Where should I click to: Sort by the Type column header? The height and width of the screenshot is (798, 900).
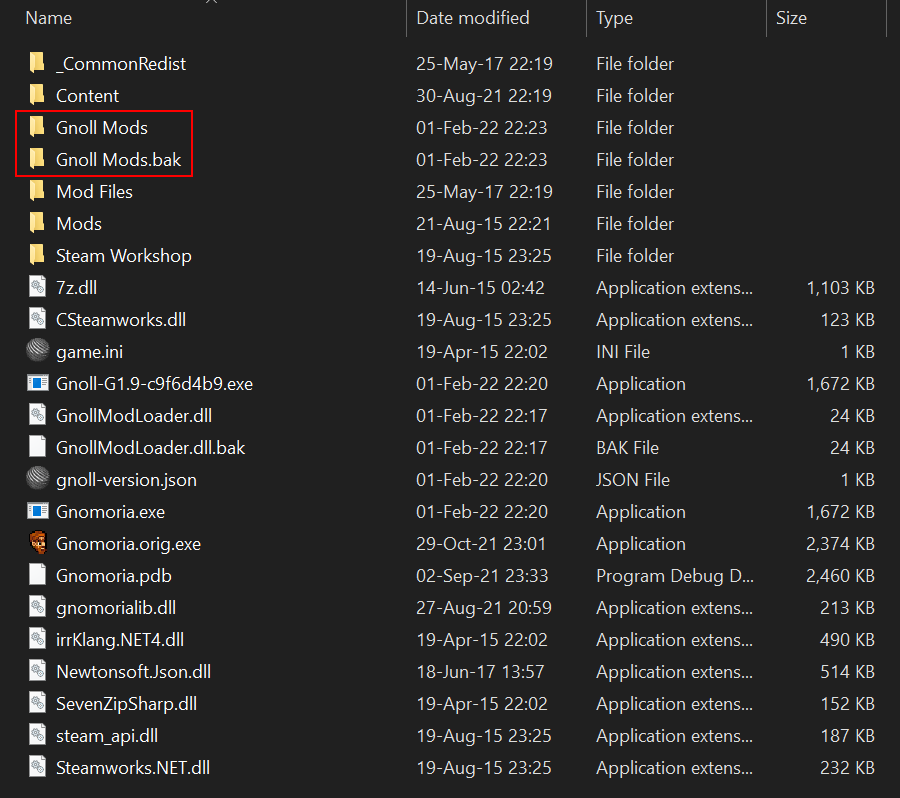tap(614, 18)
